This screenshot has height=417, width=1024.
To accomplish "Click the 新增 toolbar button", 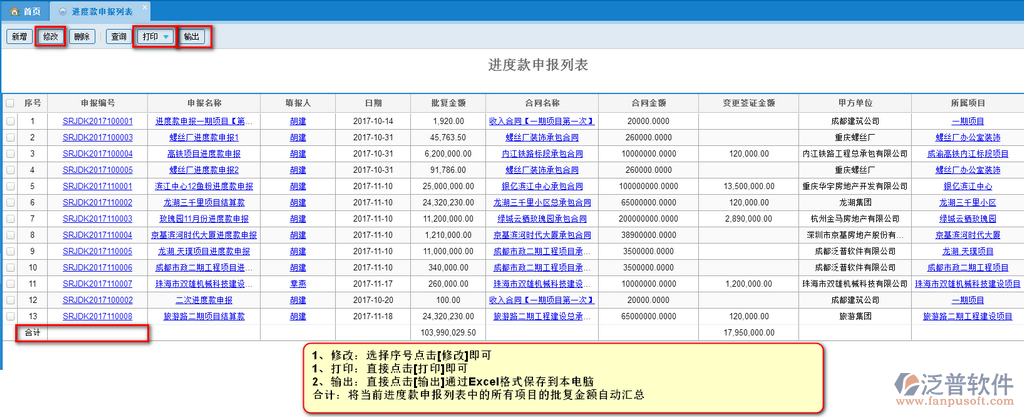I will (19, 36).
